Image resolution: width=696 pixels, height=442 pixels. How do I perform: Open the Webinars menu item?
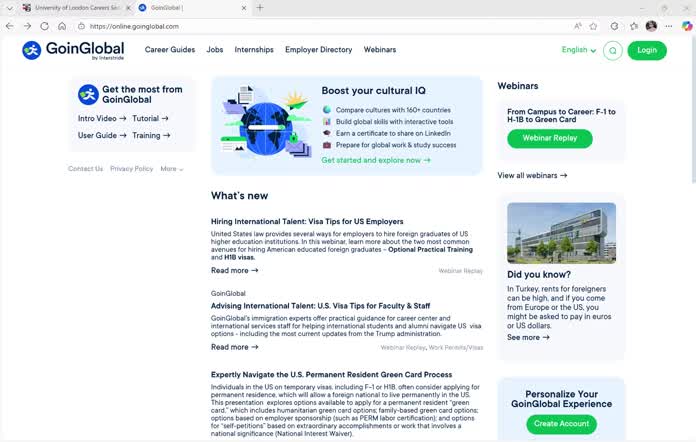pos(380,50)
